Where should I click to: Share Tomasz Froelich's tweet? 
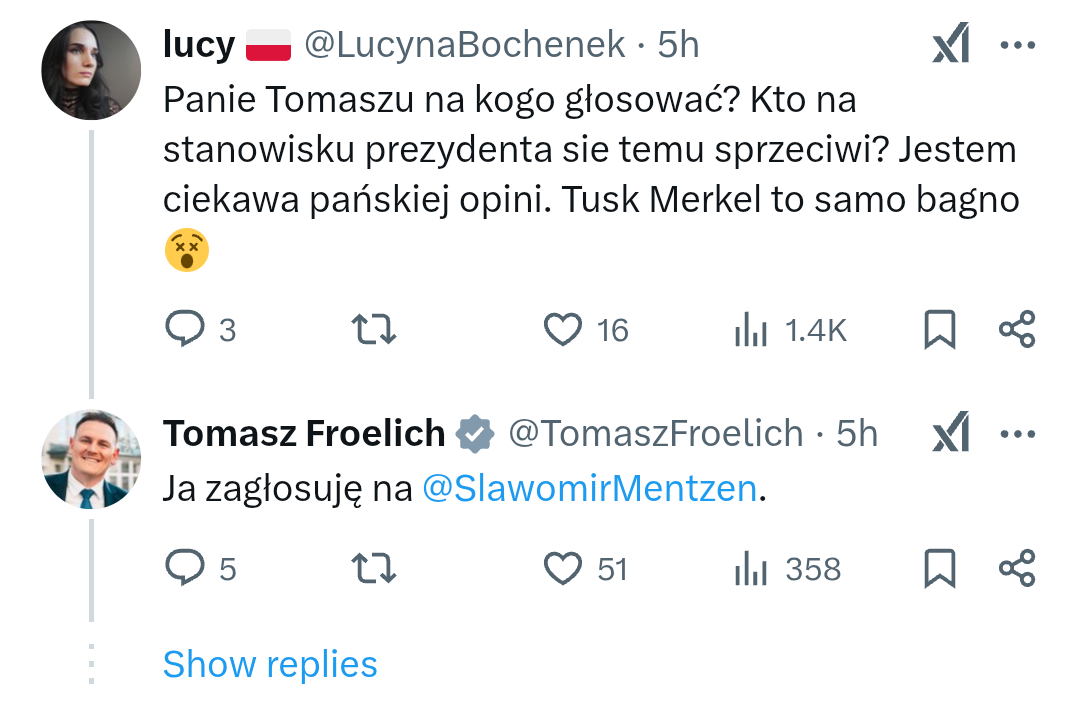pos(1017,569)
